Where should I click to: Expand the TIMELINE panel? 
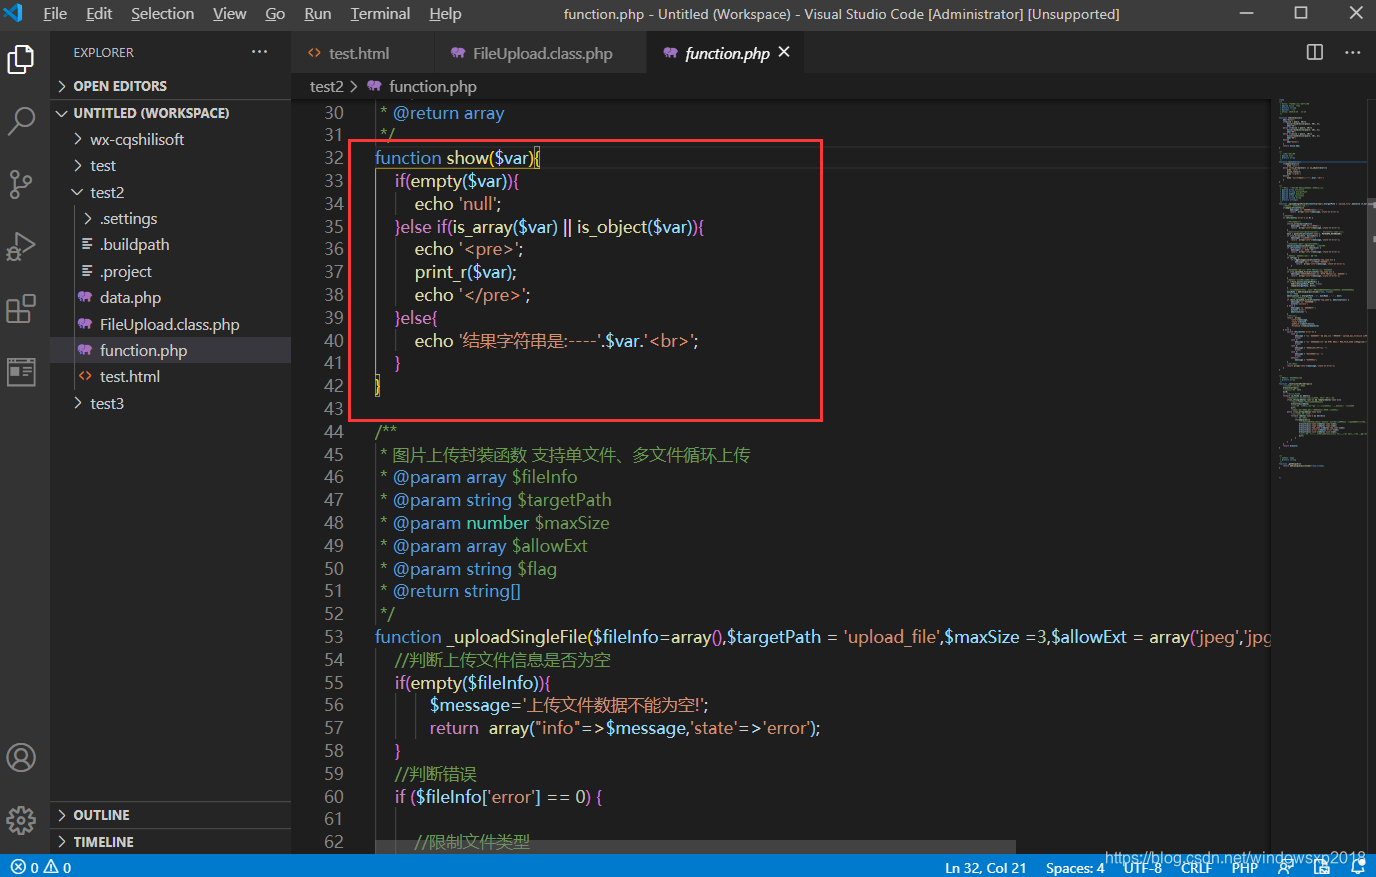pyautogui.click(x=103, y=842)
